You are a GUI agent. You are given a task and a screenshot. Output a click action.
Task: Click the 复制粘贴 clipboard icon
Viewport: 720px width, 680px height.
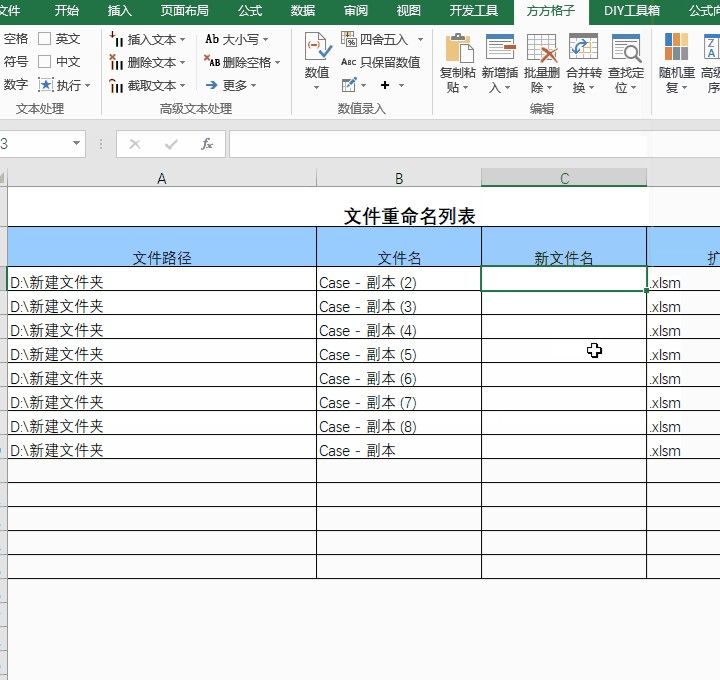click(x=459, y=47)
